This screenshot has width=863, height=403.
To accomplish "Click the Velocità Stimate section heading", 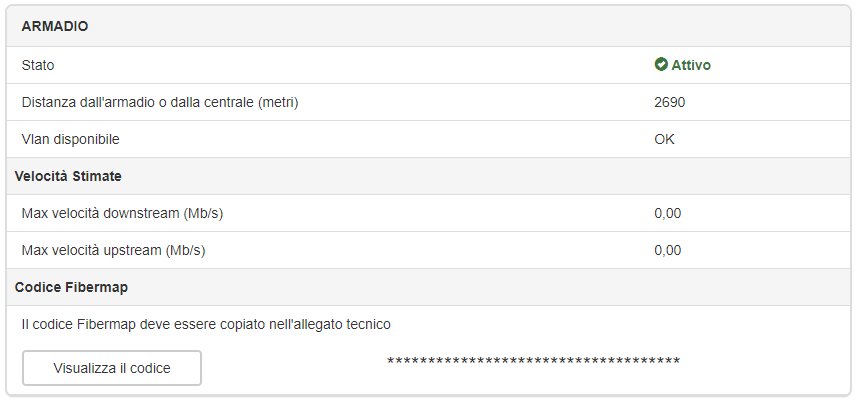I will point(68,176).
